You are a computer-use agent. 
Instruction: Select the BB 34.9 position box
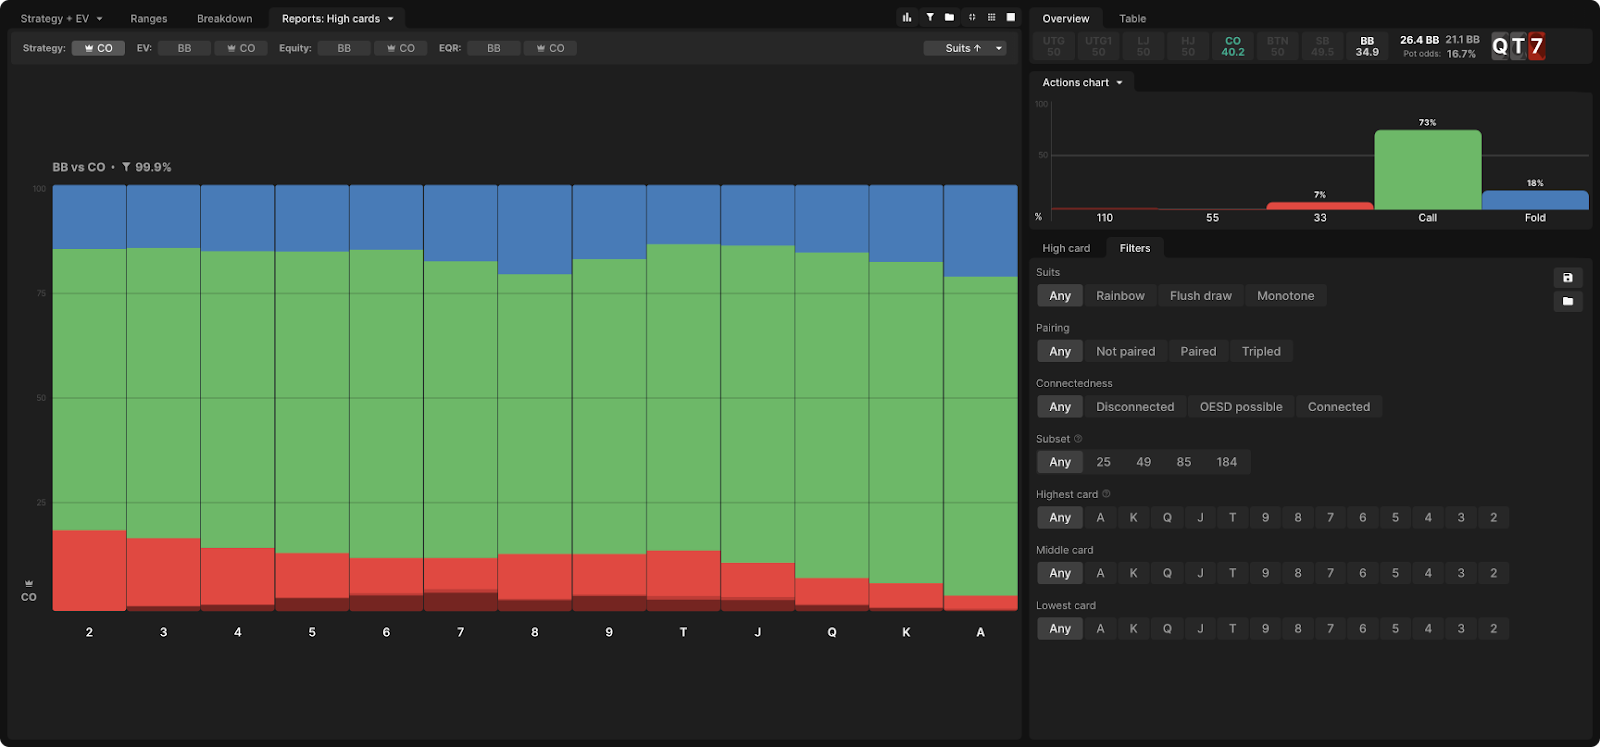(x=1366, y=47)
